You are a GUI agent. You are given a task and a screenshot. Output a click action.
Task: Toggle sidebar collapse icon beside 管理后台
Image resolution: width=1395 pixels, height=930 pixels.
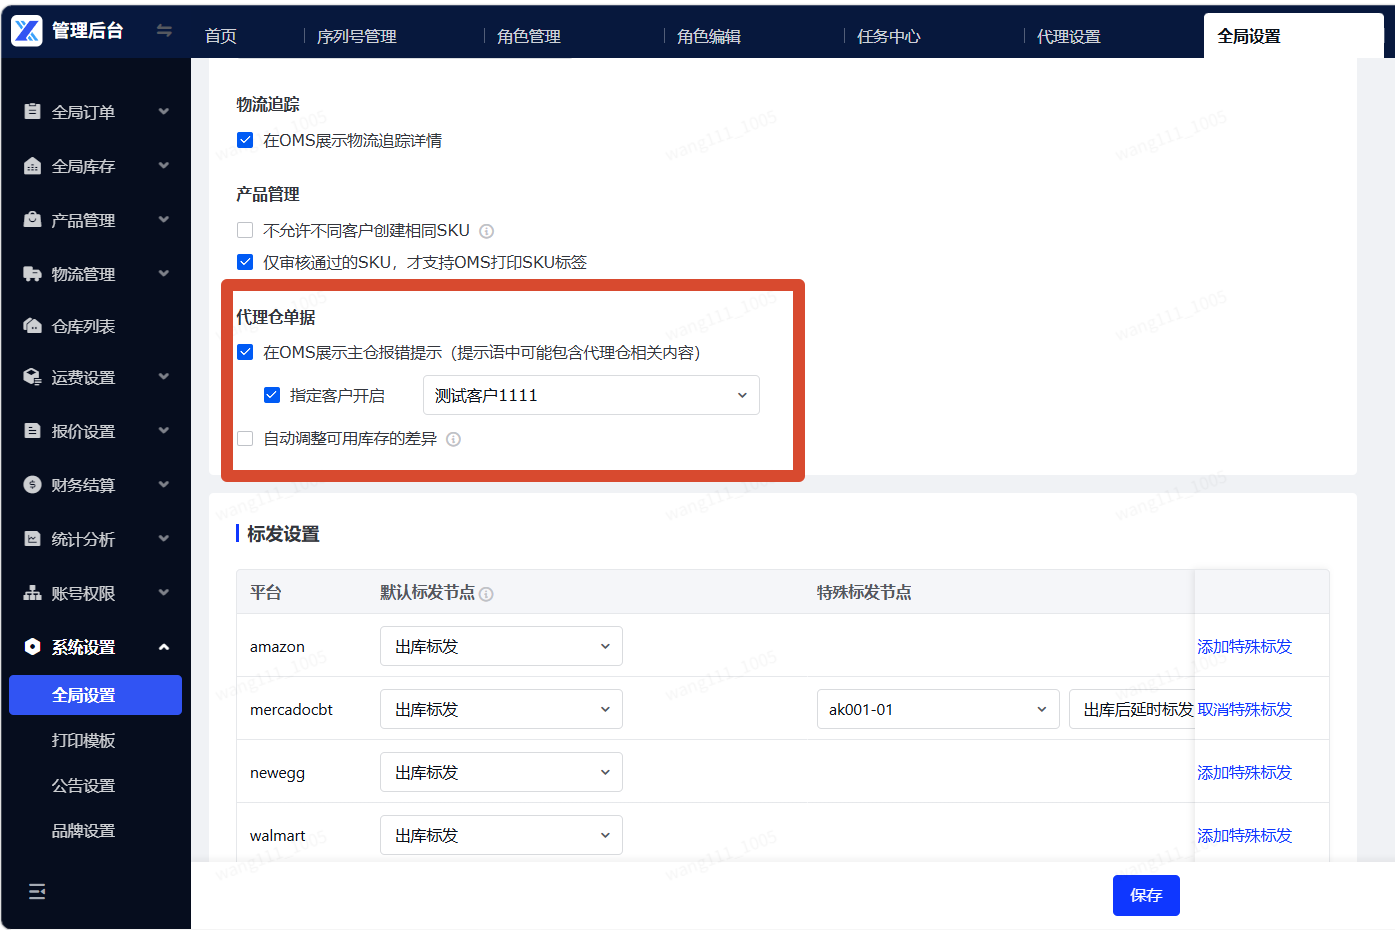[164, 31]
